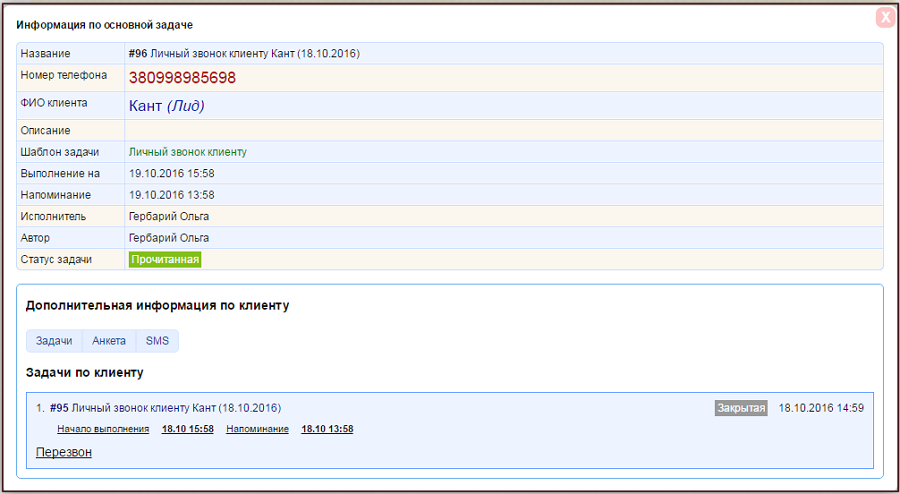Click the gray Закрытая status badge
Viewport: 900px width, 494px height.
pyautogui.click(x=741, y=408)
